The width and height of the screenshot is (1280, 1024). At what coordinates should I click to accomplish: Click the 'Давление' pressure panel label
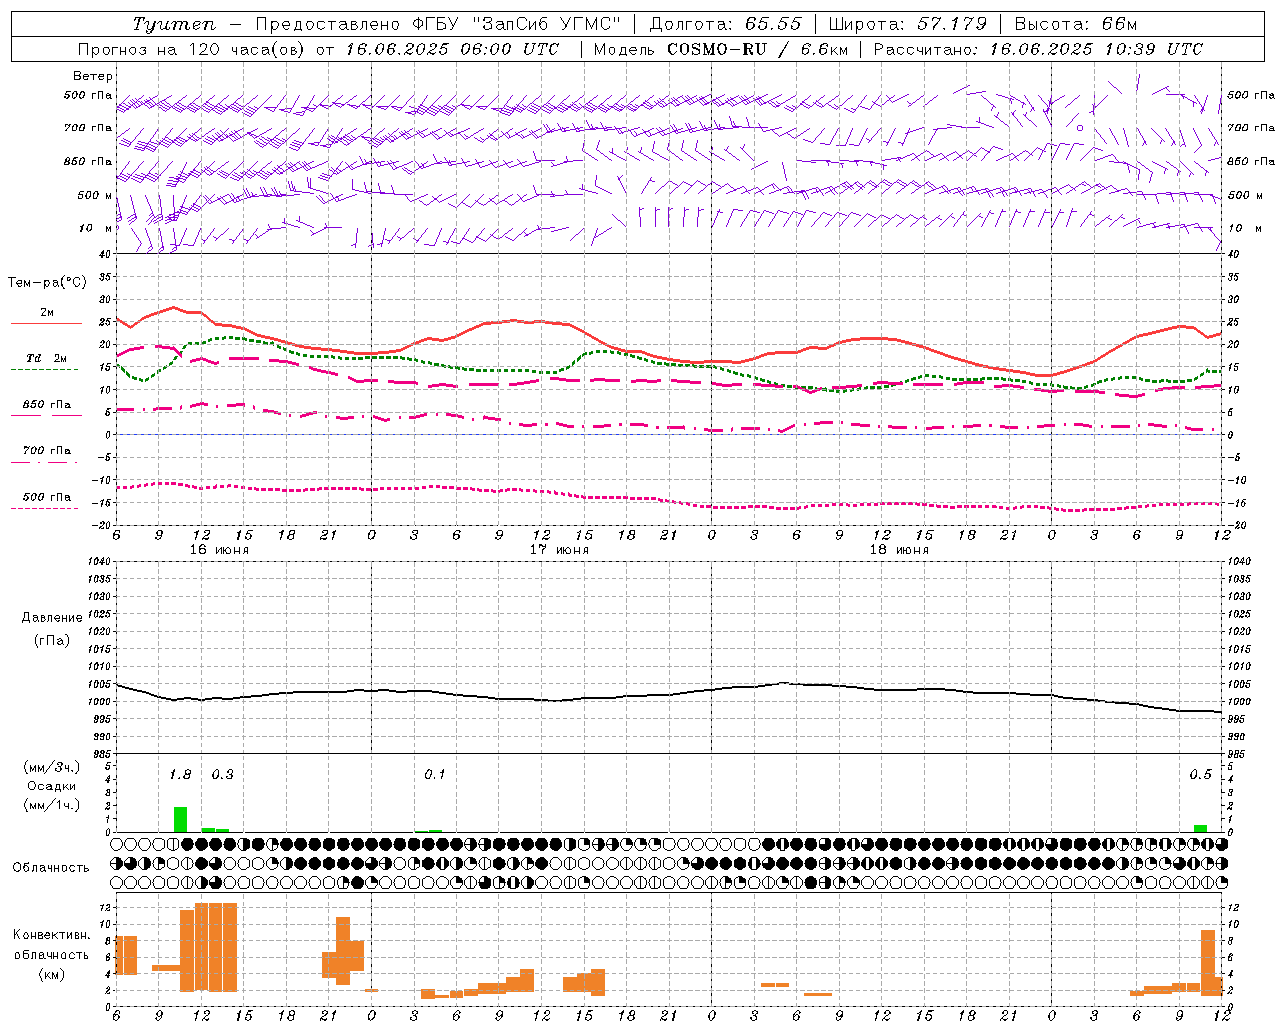pyautogui.click(x=52, y=618)
